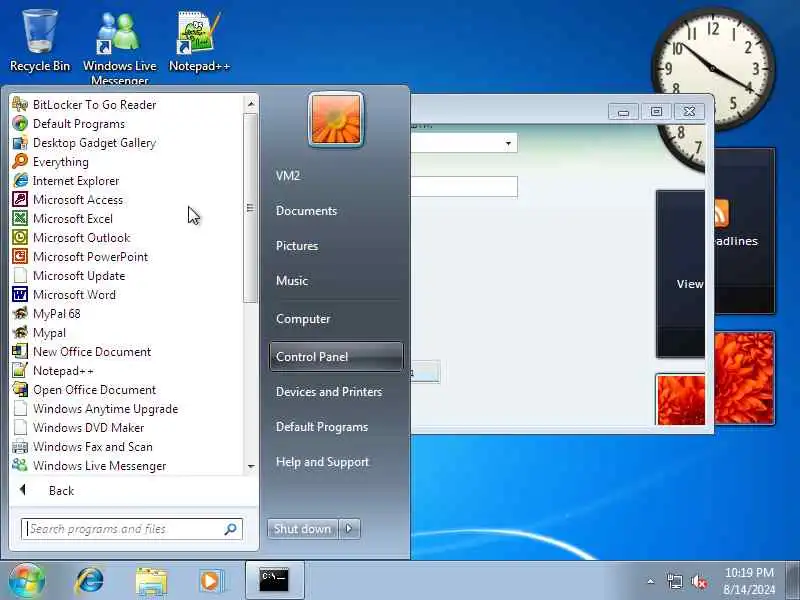Open Devices and Printers
This screenshot has height=600, width=800.
tap(329, 392)
